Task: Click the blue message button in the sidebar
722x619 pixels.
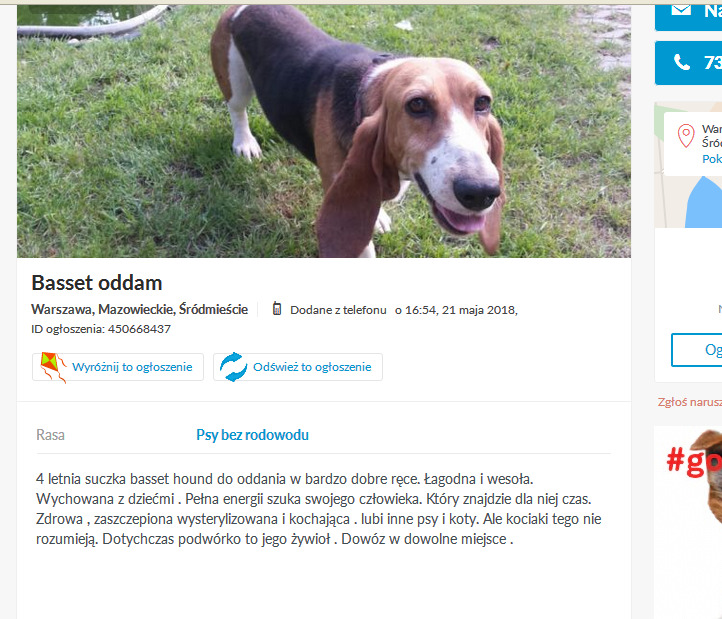Action: [x=688, y=17]
